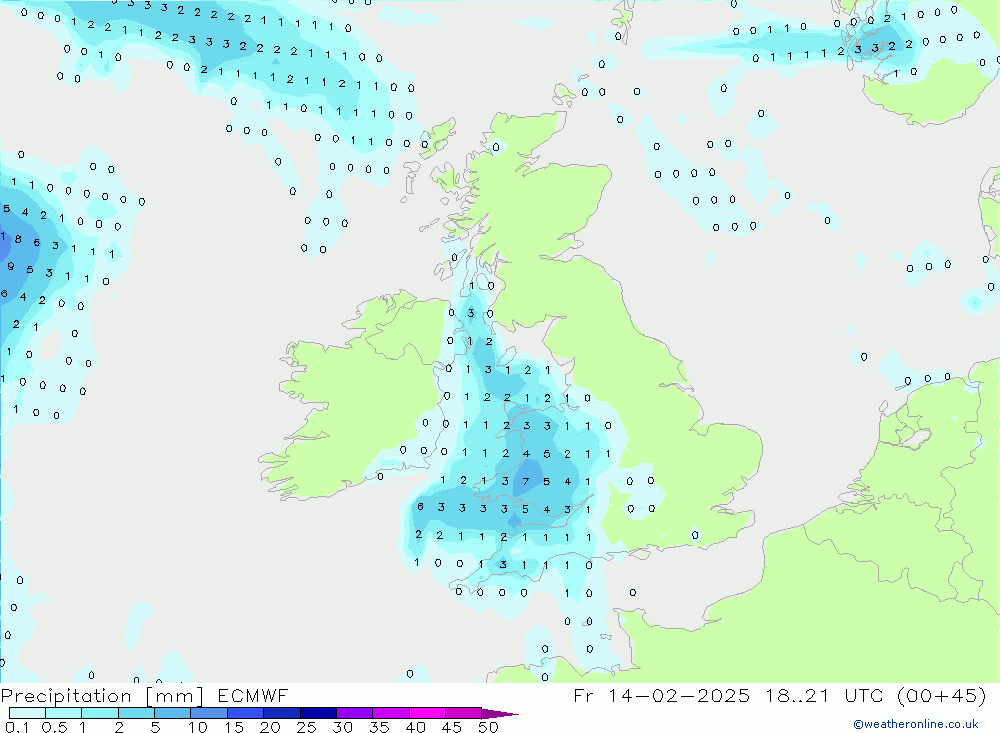Image resolution: width=1000 pixels, height=733 pixels.
Task: Click the '35' legend scale label
Action: 379,727
